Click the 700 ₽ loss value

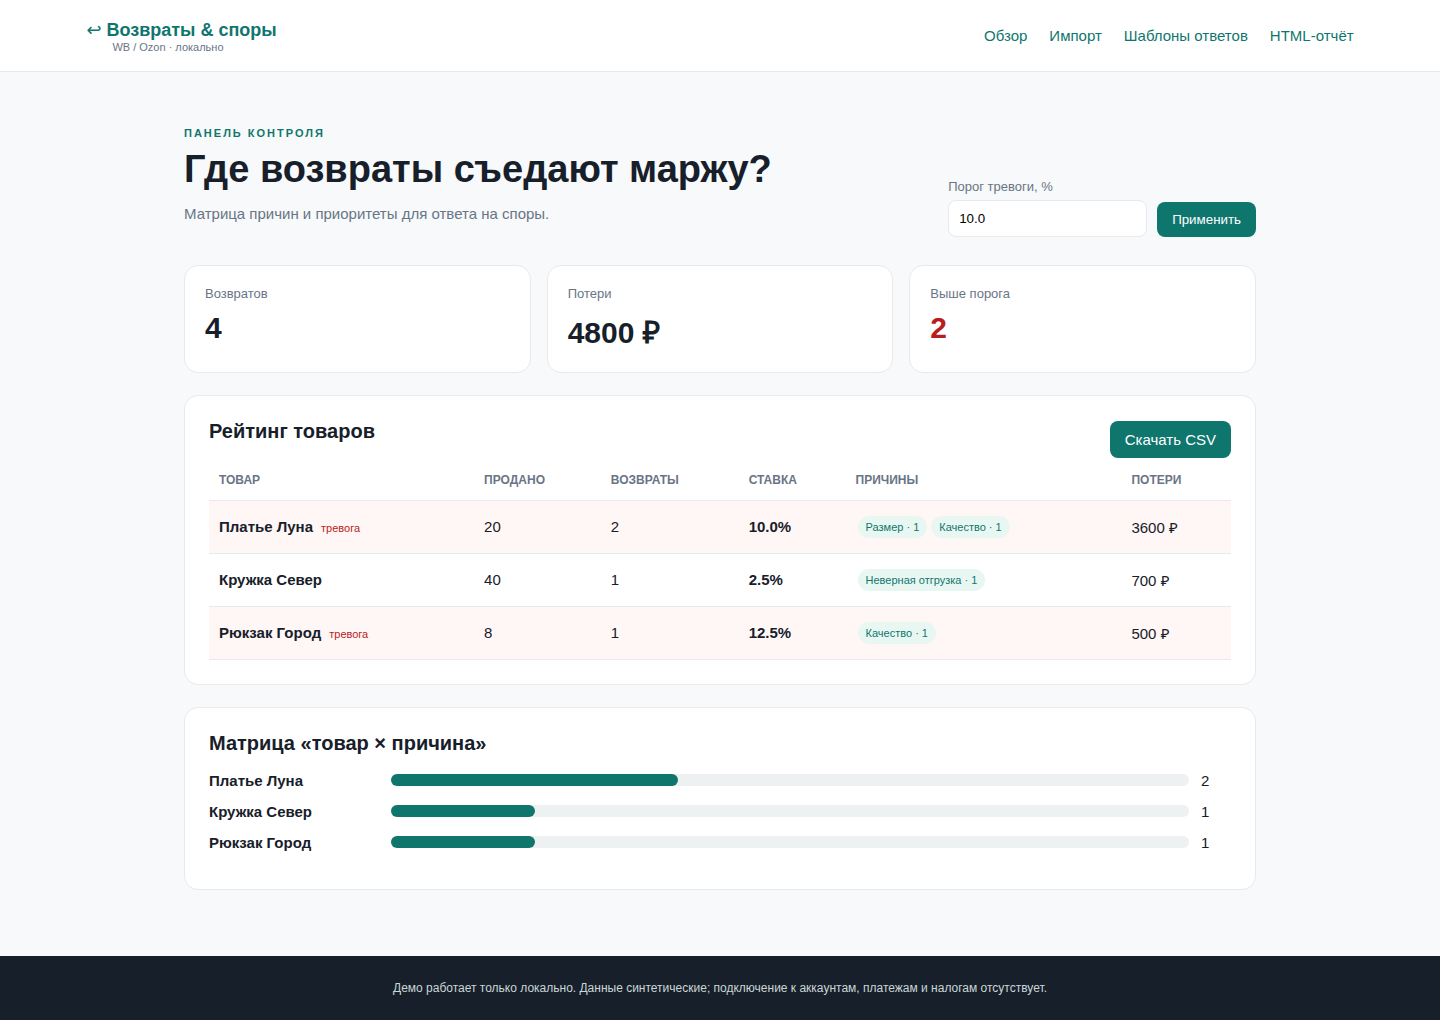[1150, 581]
